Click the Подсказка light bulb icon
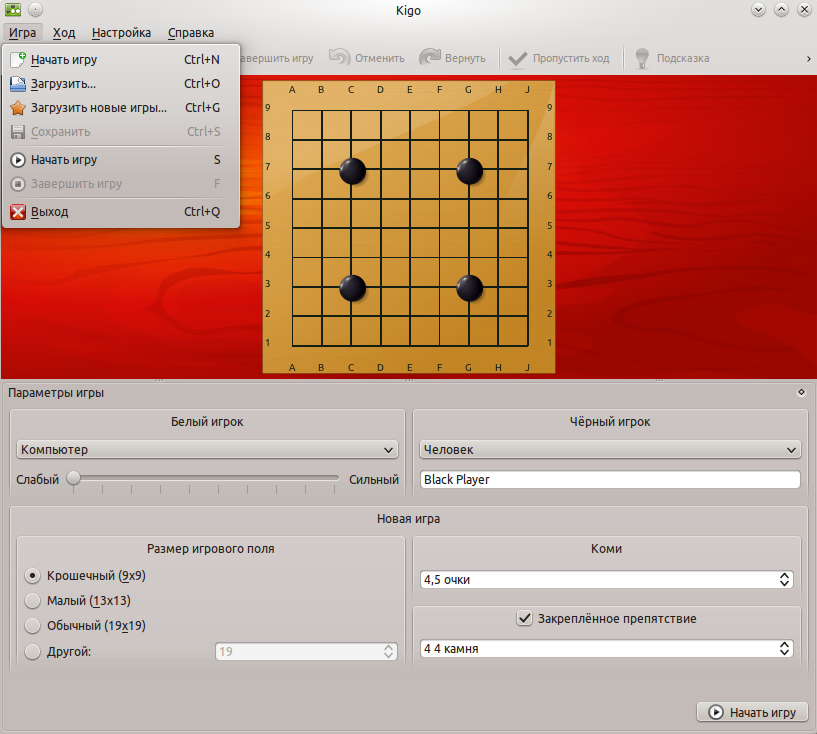This screenshot has height=734, width=817. pos(642,58)
